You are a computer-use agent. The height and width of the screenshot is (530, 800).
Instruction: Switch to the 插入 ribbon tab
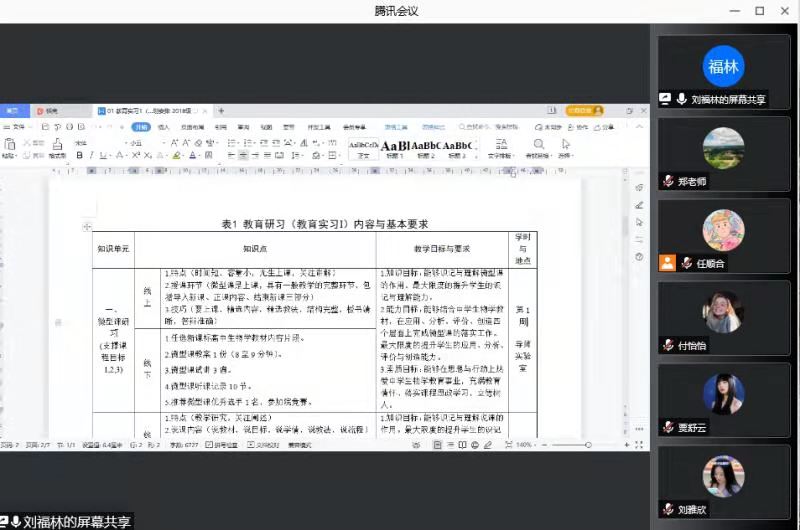(x=165, y=128)
